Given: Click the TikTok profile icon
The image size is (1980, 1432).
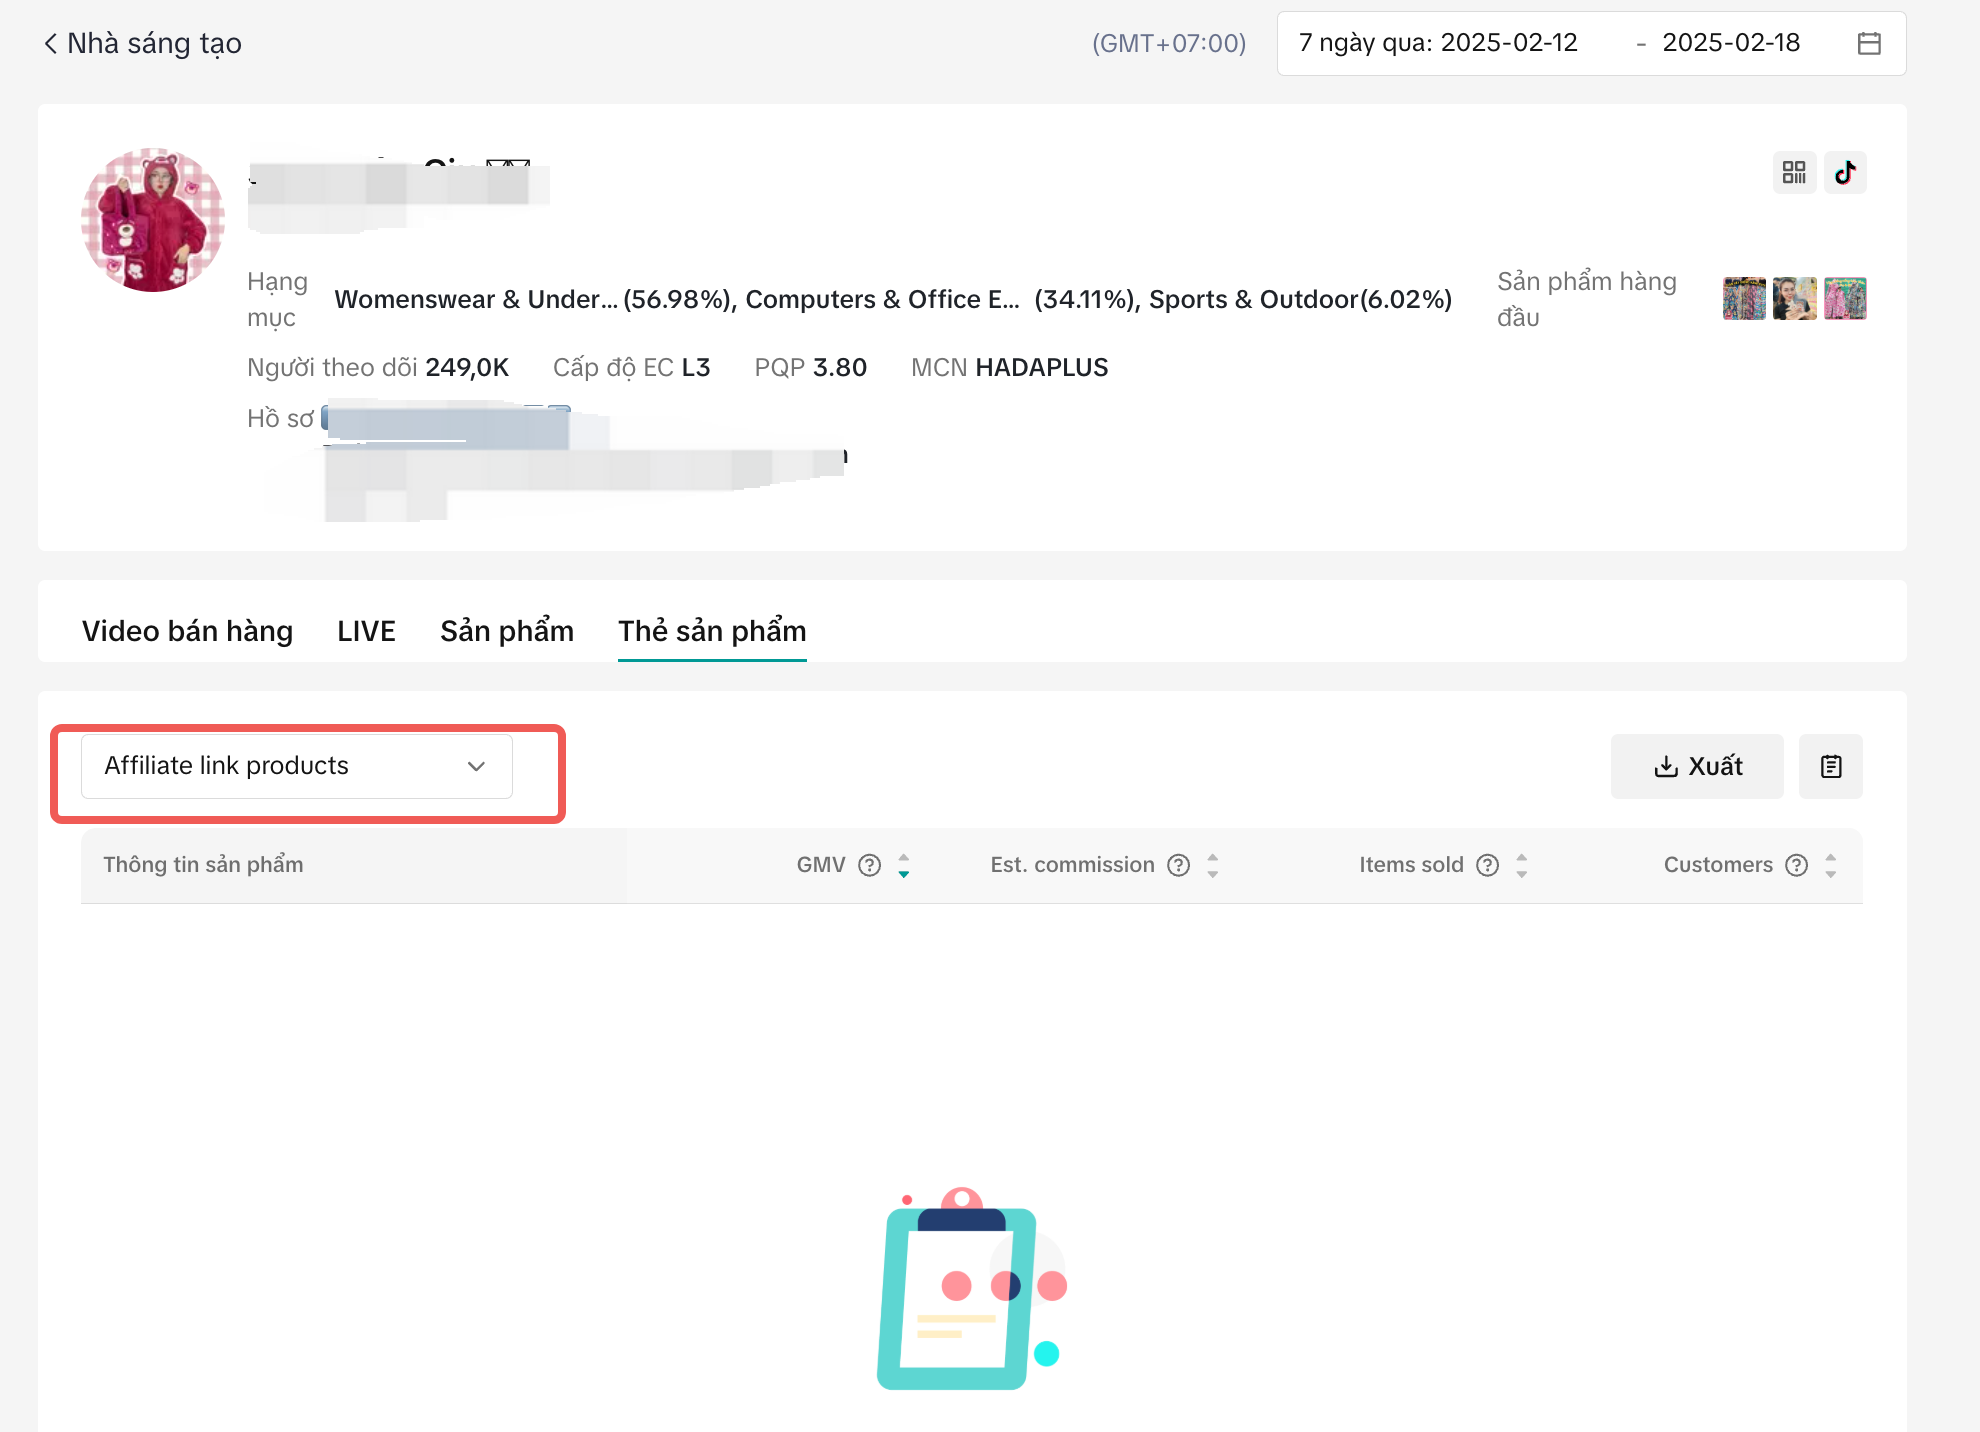Looking at the screenshot, I should tap(1845, 173).
